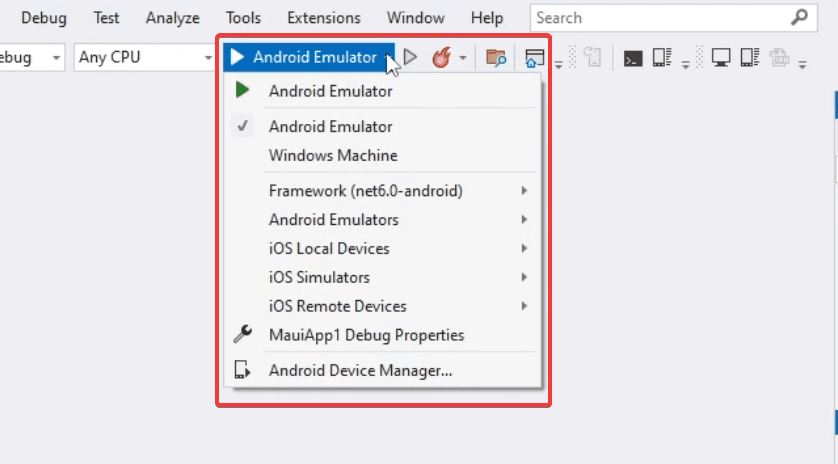Viewport: 838px width, 464px height.
Task: Expand the iOS Local Devices submenu
Action: (x=382, y=249)
